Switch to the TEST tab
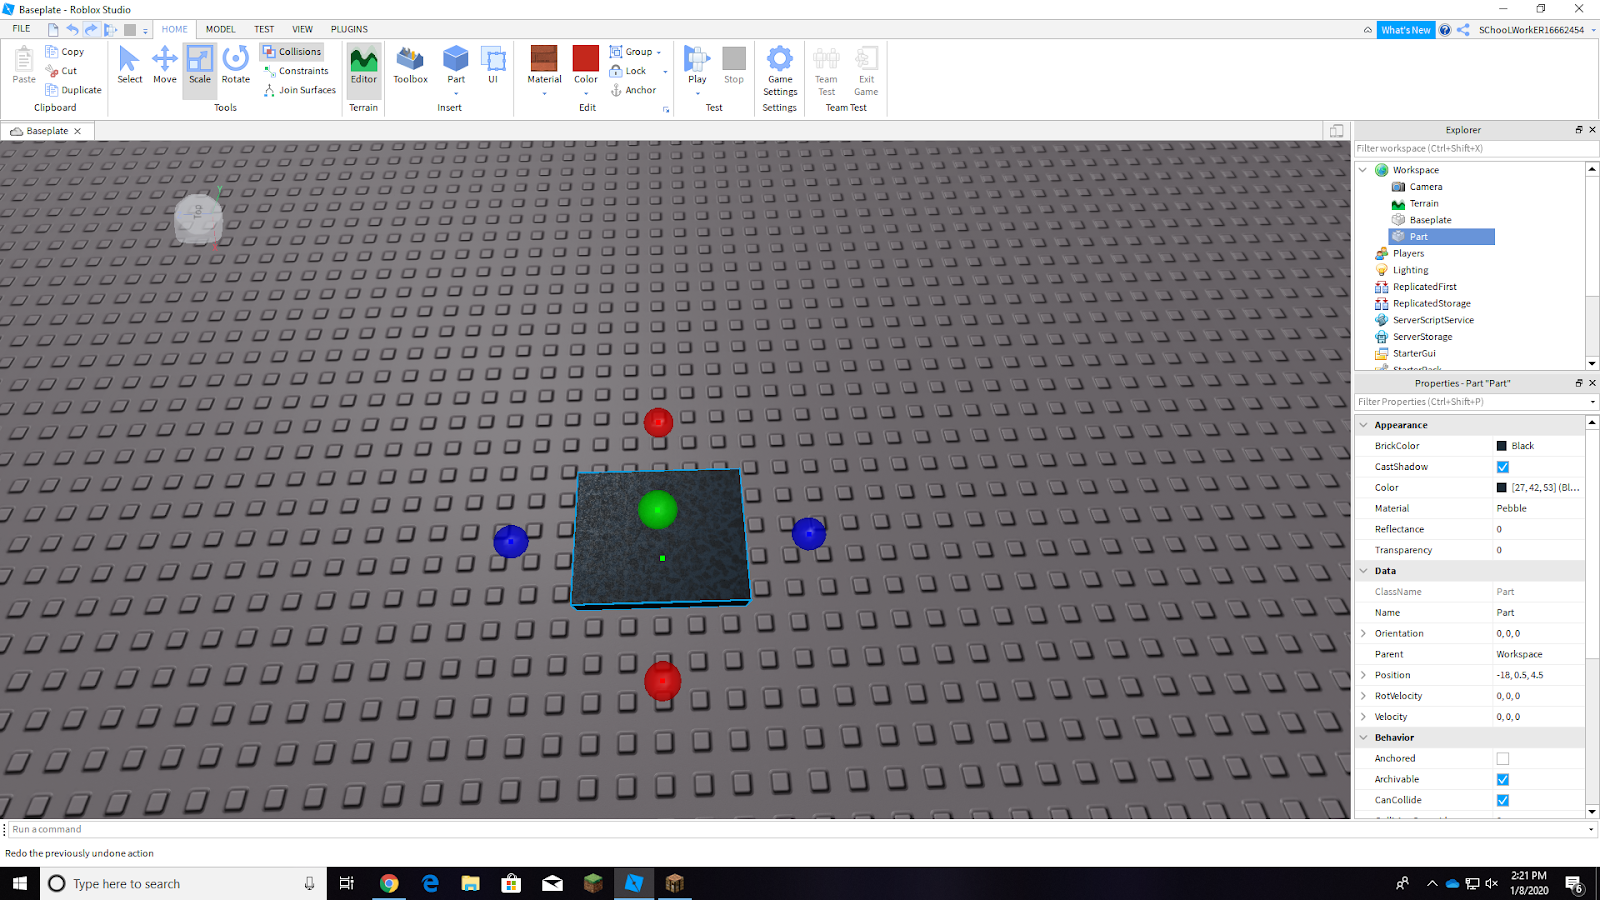The width and height of the screenshot is (1600, 900). coord(264,29)
